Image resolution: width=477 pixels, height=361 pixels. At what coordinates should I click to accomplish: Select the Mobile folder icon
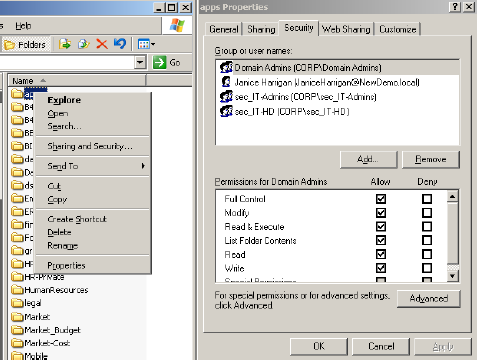tap(17, 356)
